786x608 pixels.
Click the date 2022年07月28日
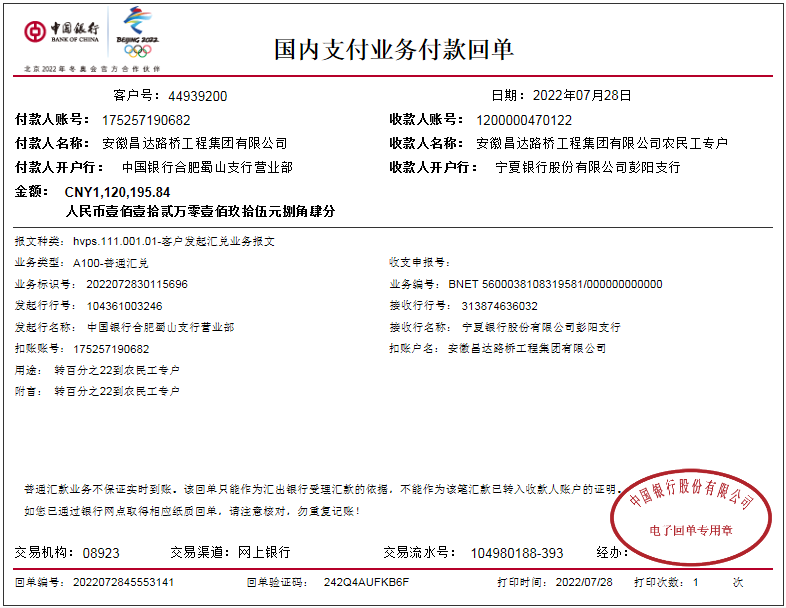tap(582, 97)
